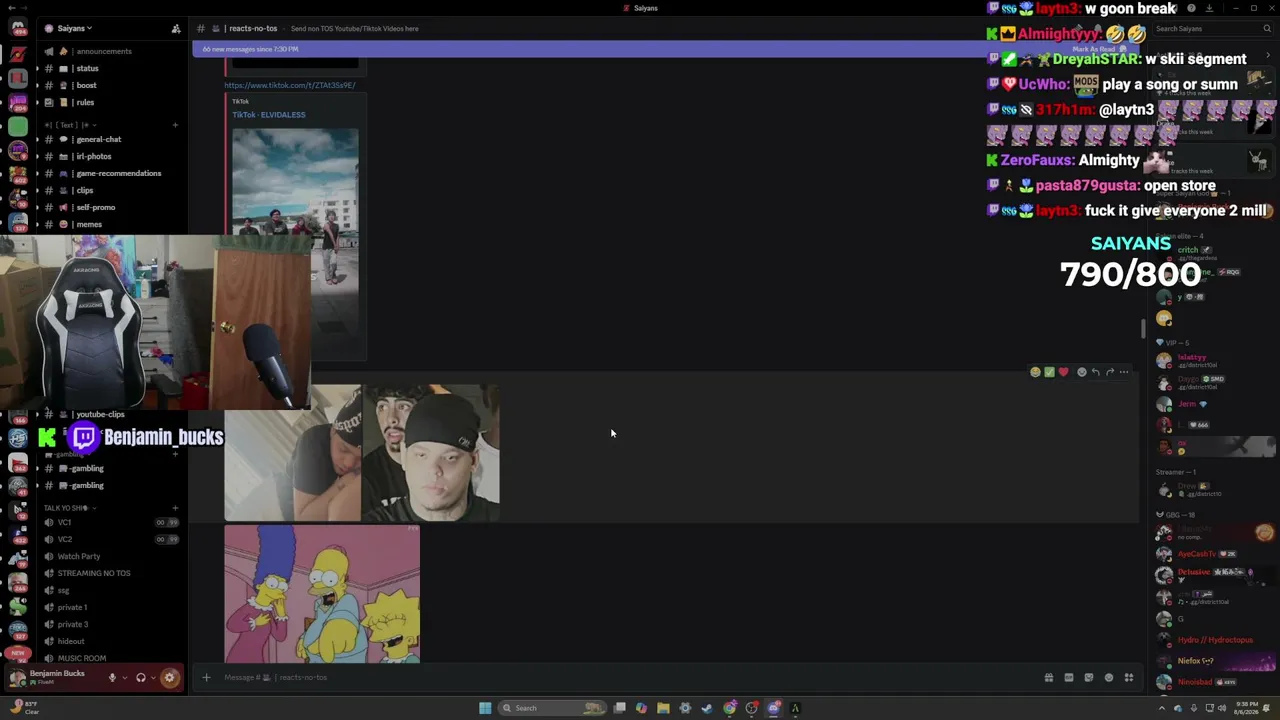This screenshot has height=720, width=1280.
Task: Open the sticker picker
Action: pos(1089,678)
